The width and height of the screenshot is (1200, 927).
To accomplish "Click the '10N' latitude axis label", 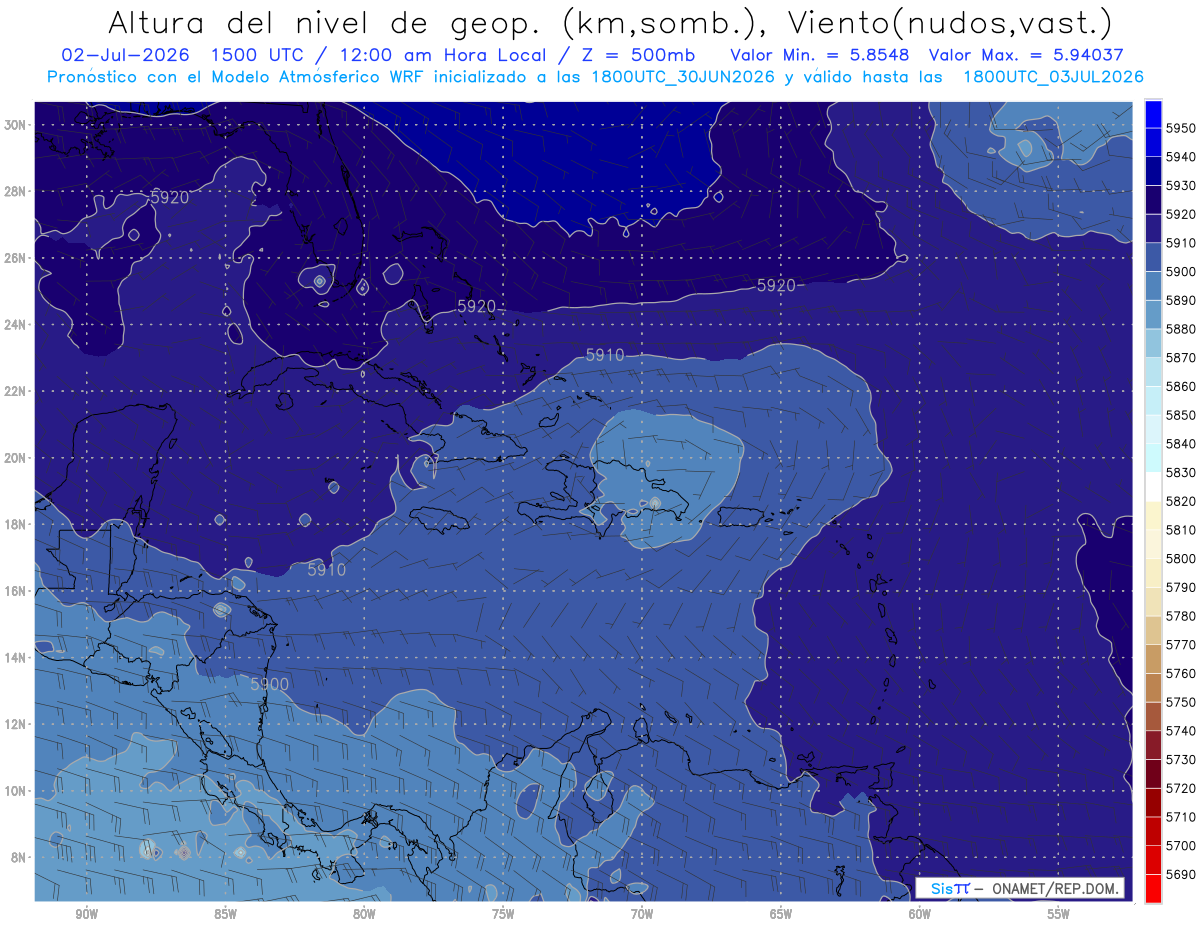I will [16, 791].
